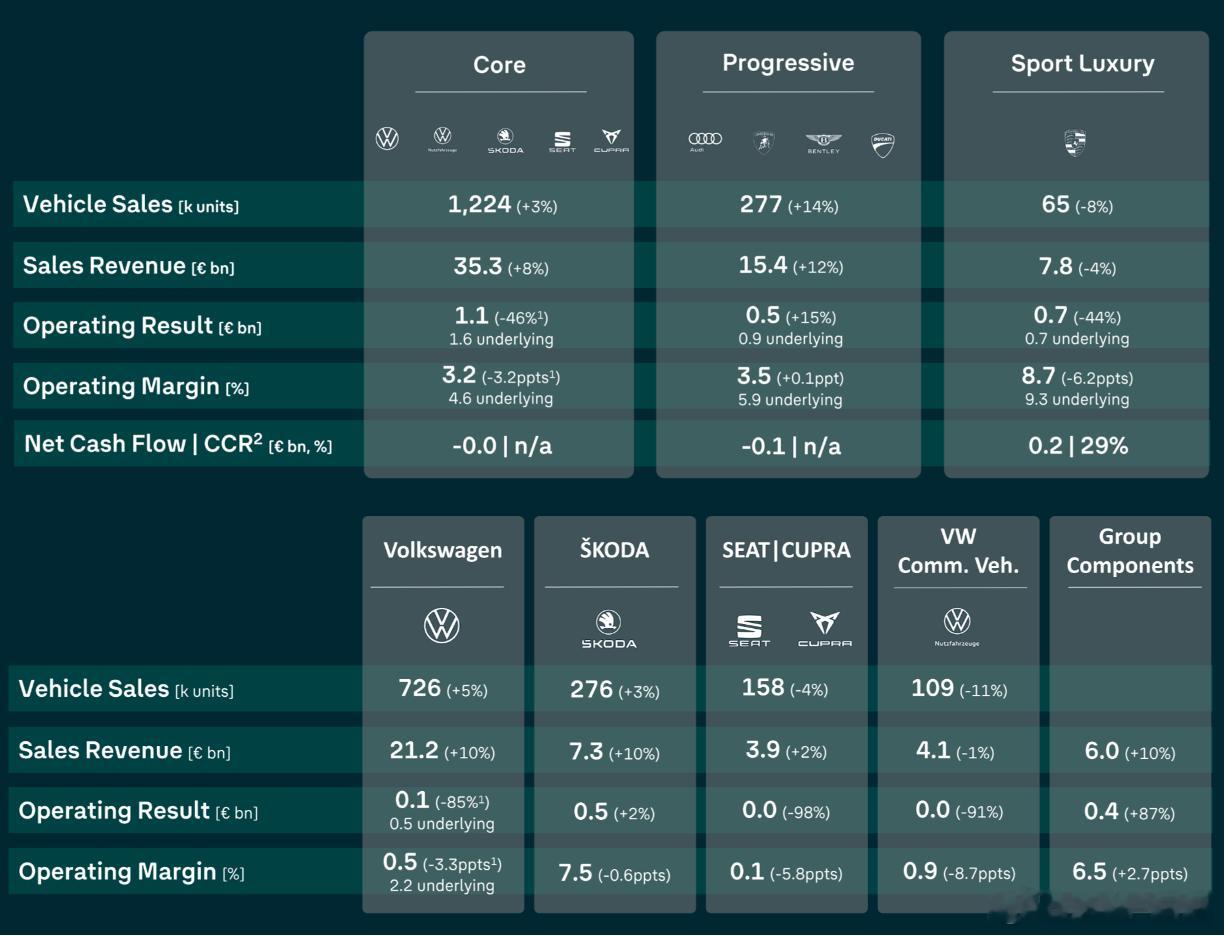The image size is (1224, 936).
Task: Click the Volkswagen logo under Core heading
Action: (387, 139)
